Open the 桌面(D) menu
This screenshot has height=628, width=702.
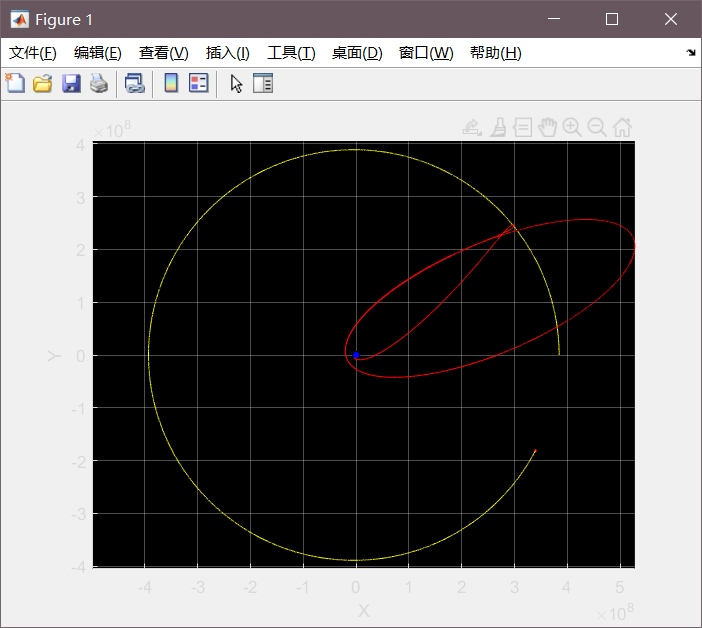pos(357,53)
